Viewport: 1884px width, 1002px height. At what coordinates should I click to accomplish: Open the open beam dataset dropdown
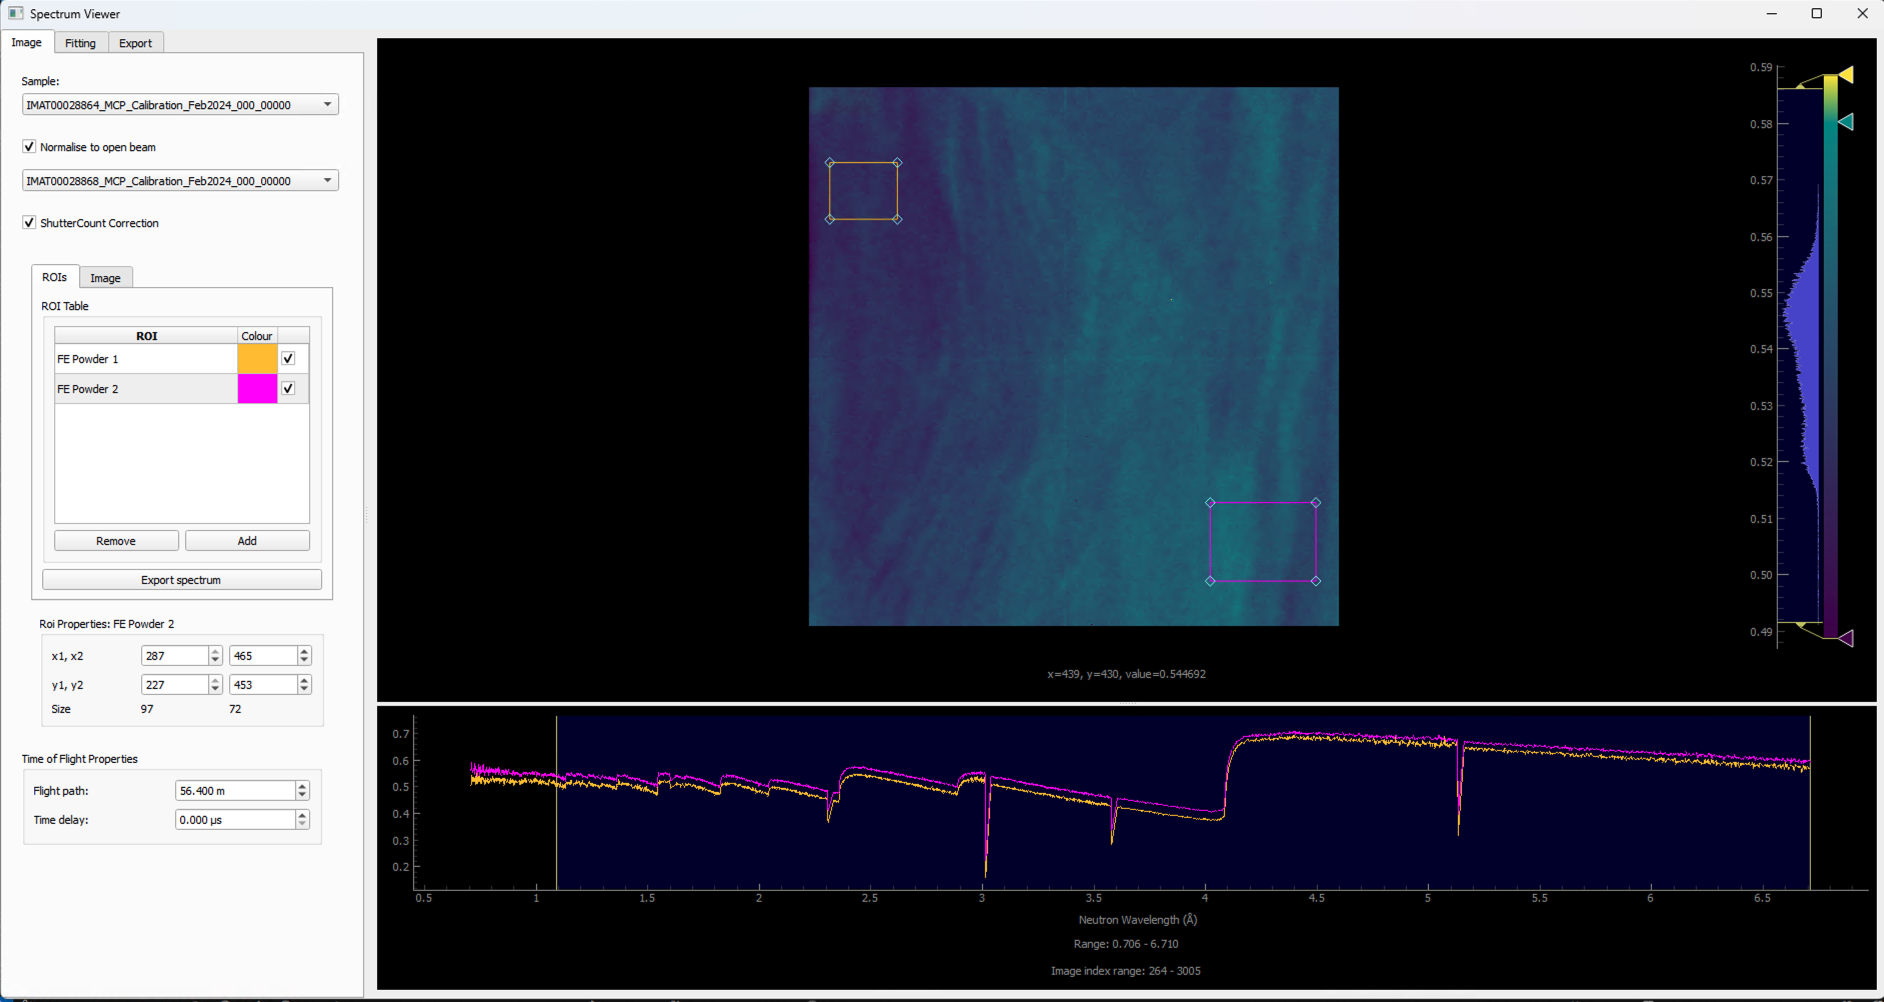[x=180, y=181]
